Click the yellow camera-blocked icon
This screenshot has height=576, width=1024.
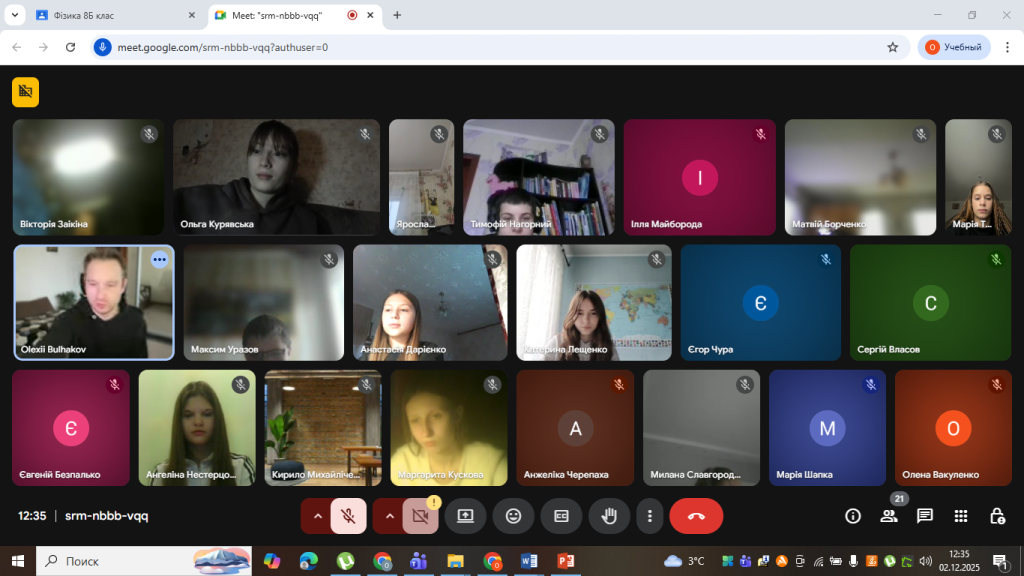click(25, 91)
